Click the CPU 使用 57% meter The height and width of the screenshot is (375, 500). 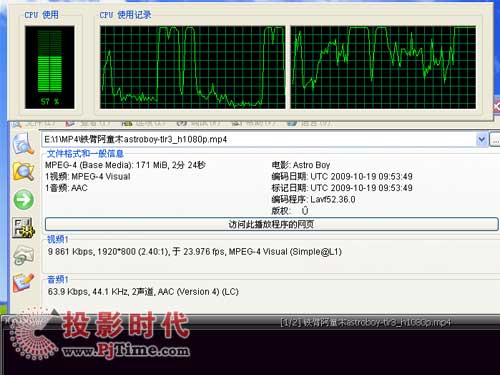50,67
